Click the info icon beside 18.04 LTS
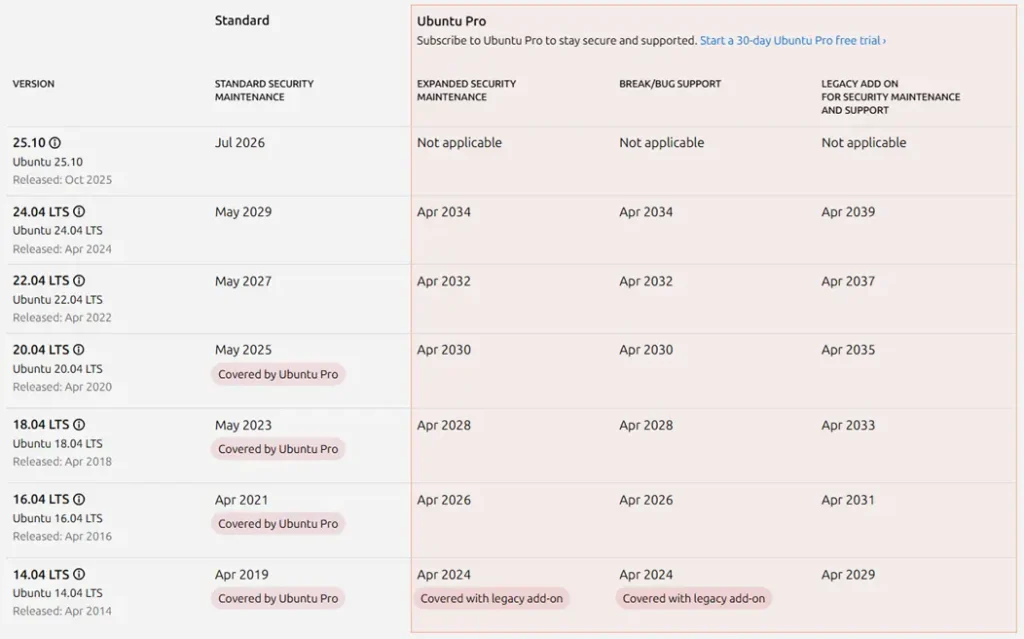Image resolution: width=1024 pixels, height=639 pixels. (x=79, y=425)
